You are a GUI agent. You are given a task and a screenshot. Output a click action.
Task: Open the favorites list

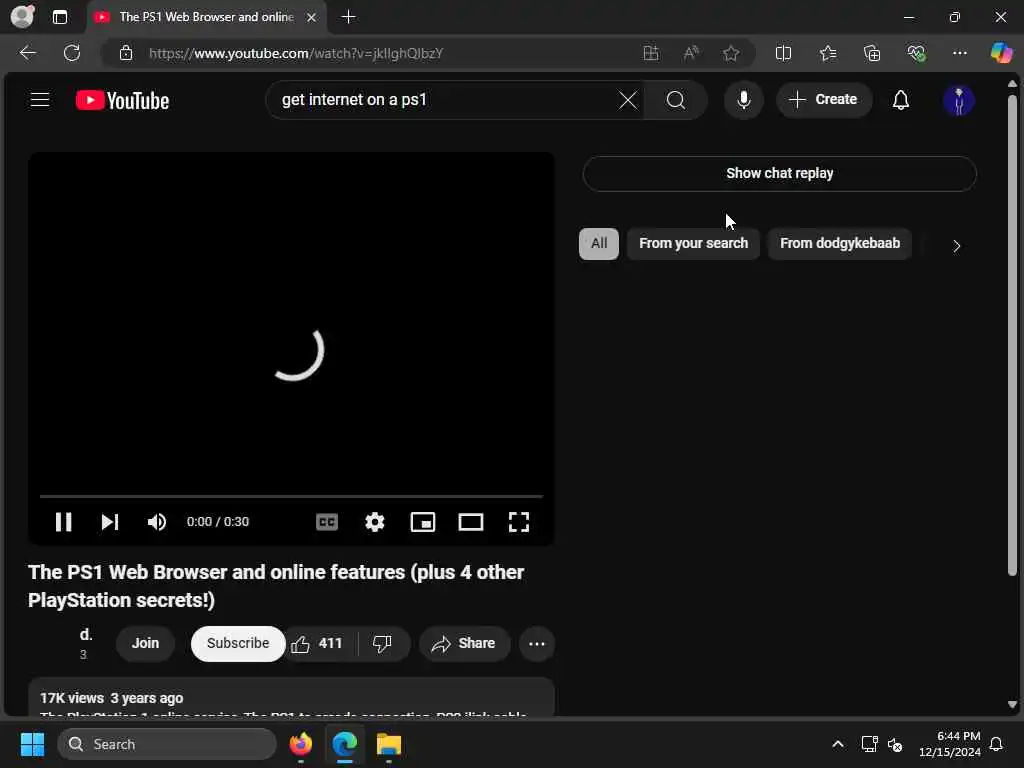828,53
